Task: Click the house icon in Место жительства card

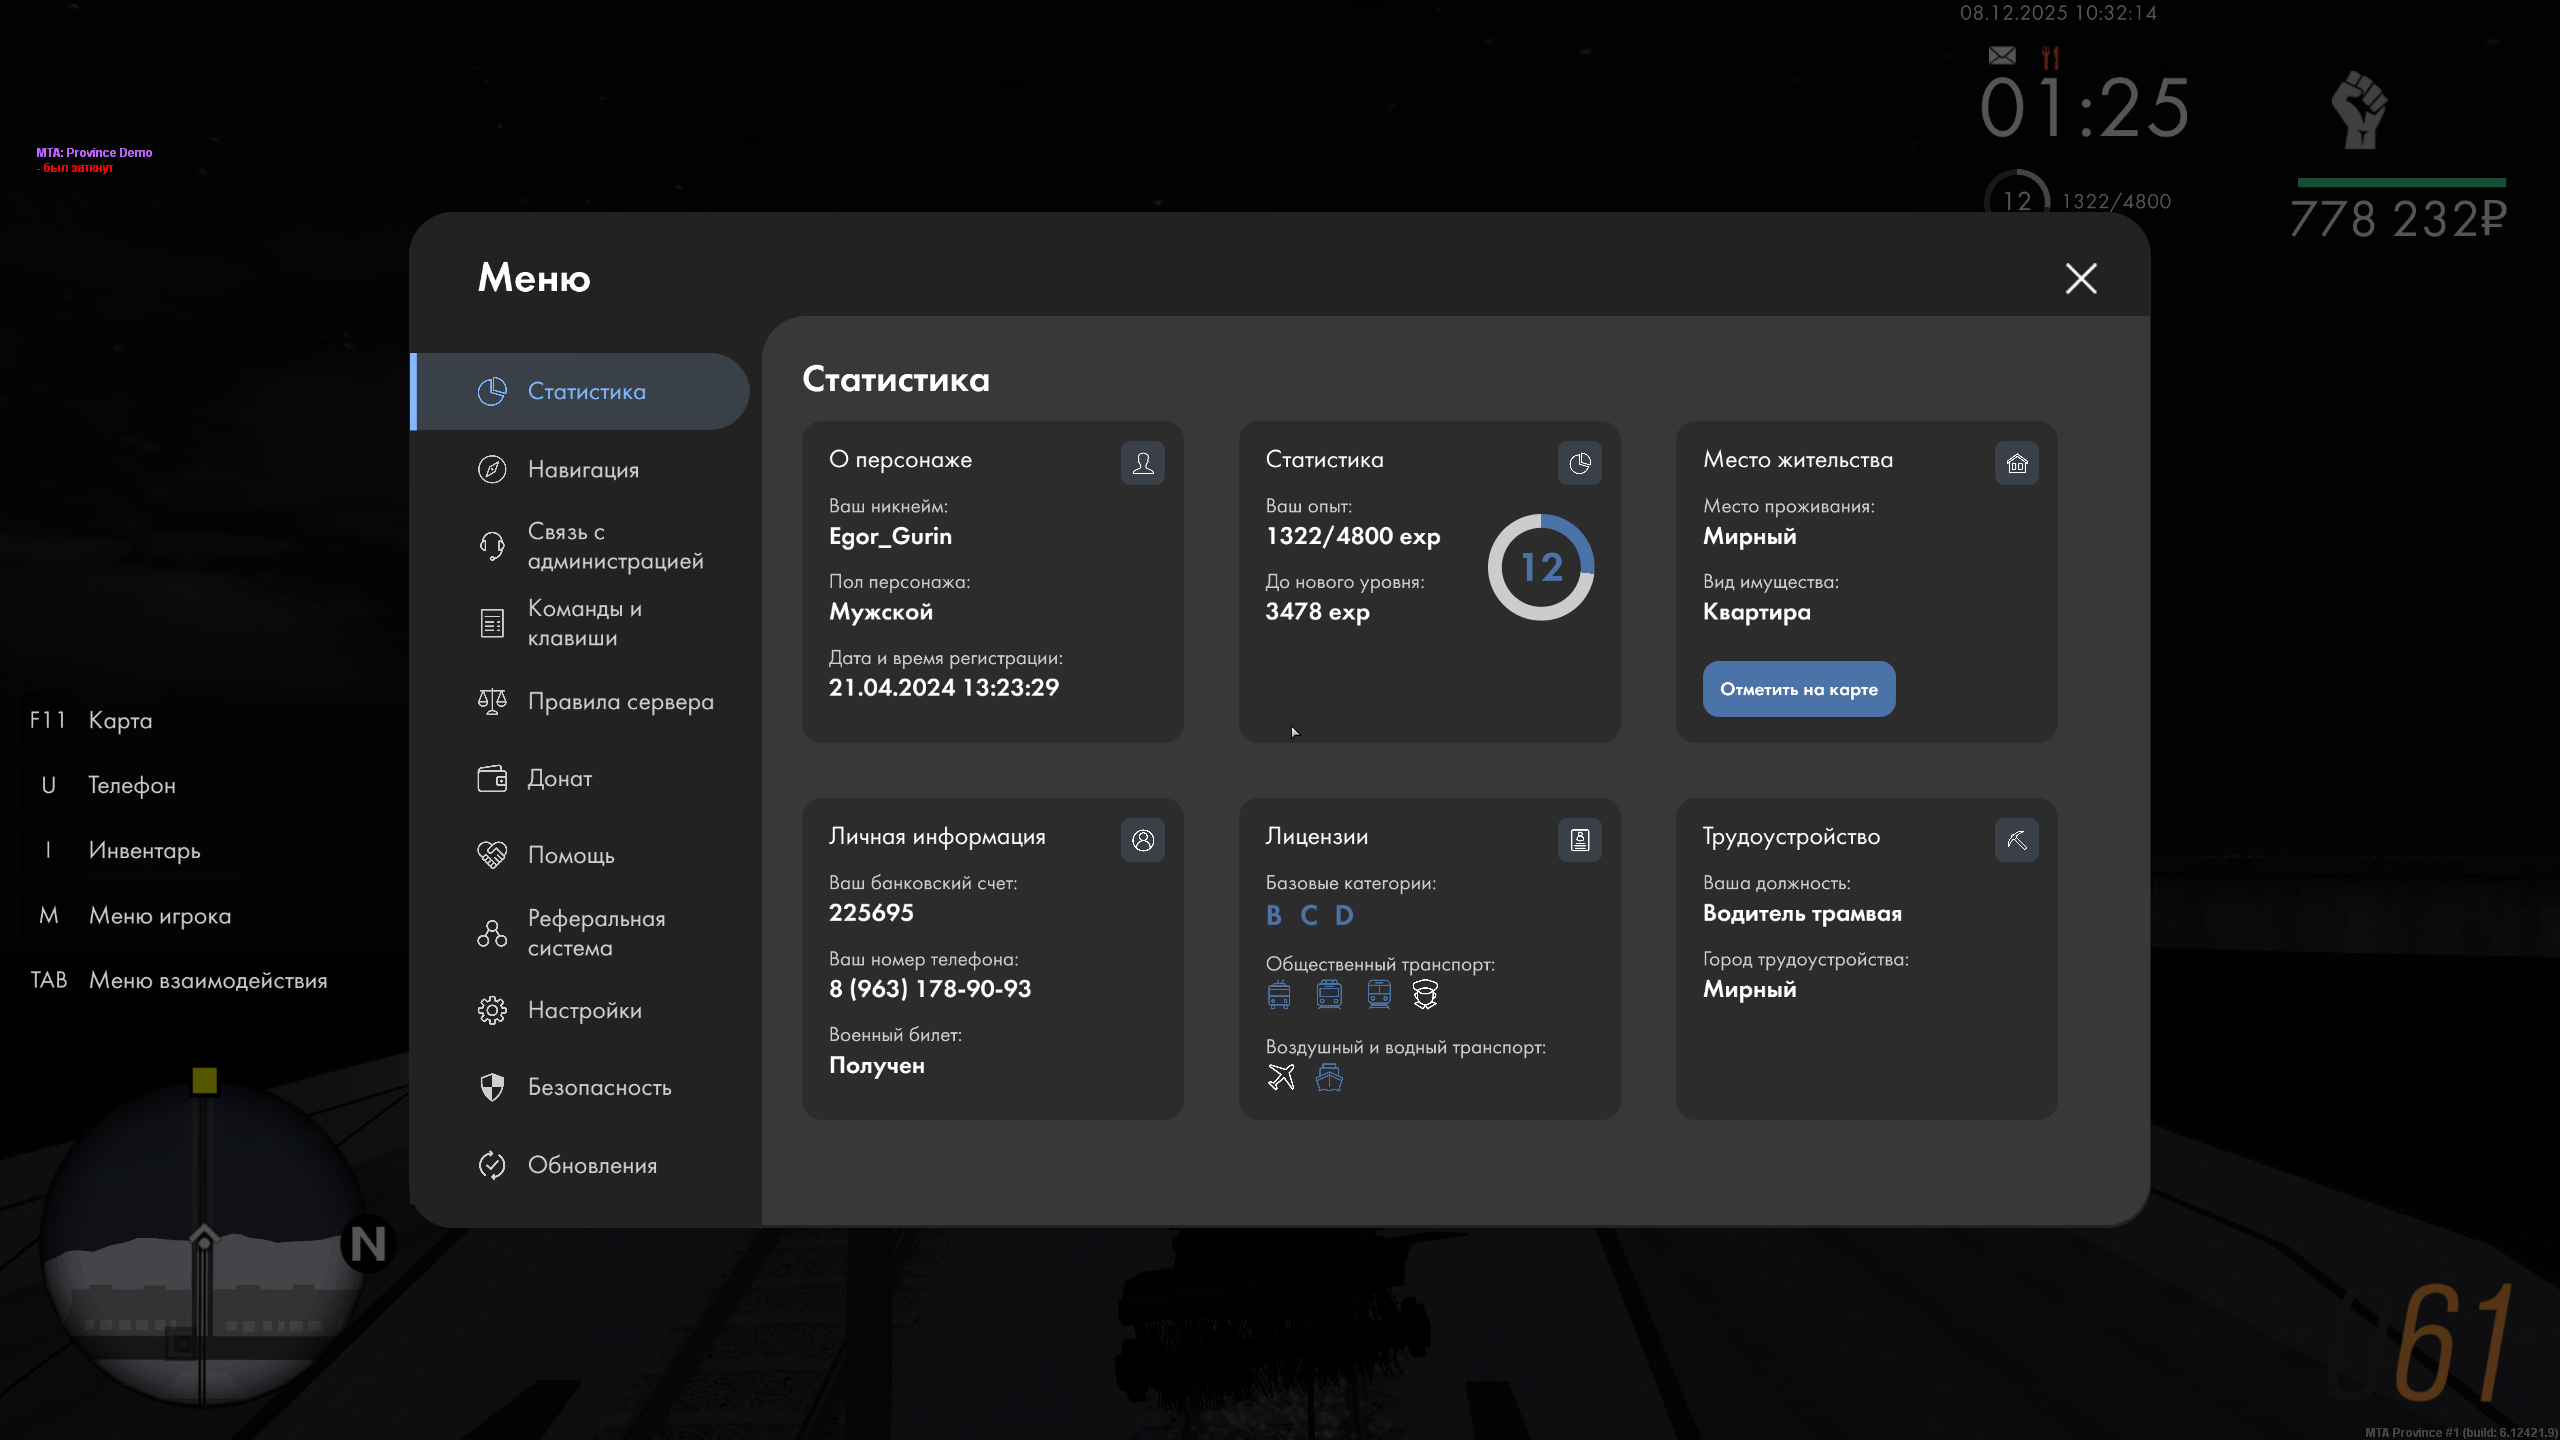Action: point(2016,463)
